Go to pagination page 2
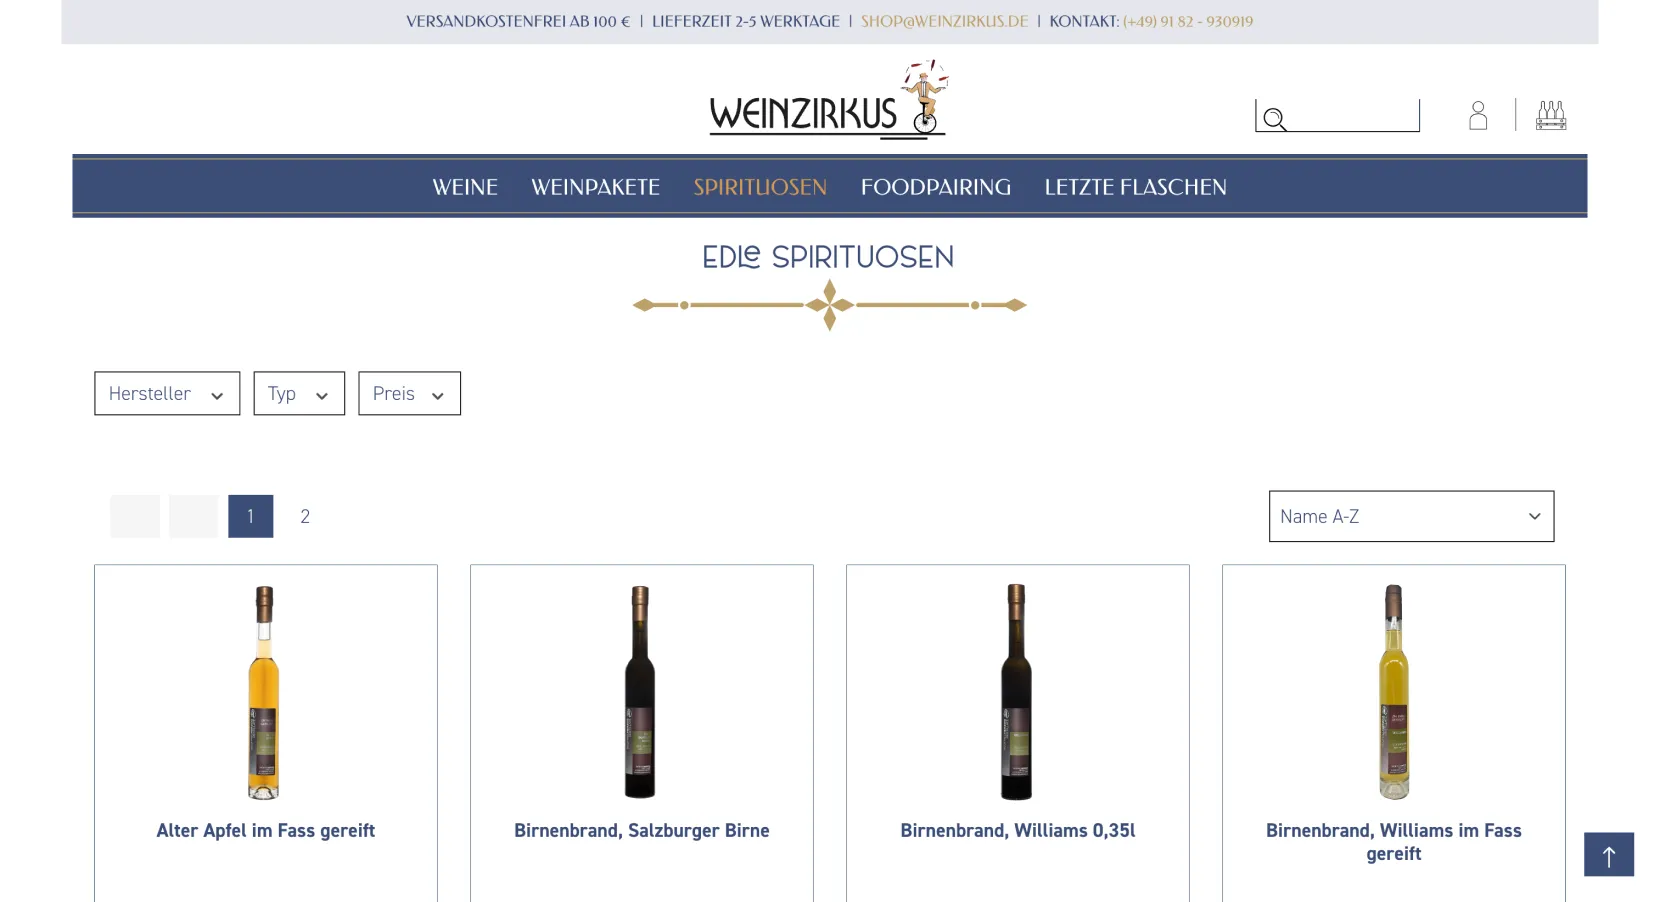Image resolution: width=1660 pixels, height=902 pixels. pos(305,516)
